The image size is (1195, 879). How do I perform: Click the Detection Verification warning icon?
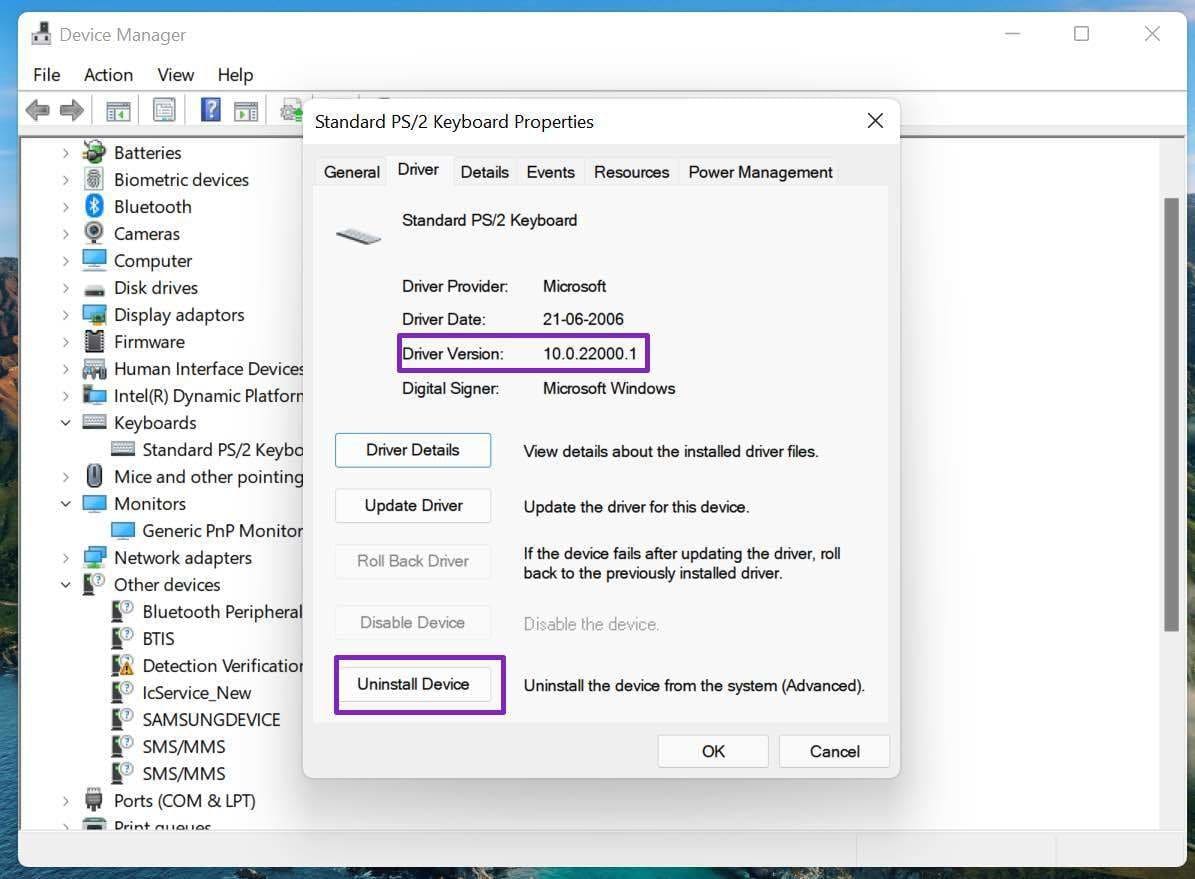point(122,665)
